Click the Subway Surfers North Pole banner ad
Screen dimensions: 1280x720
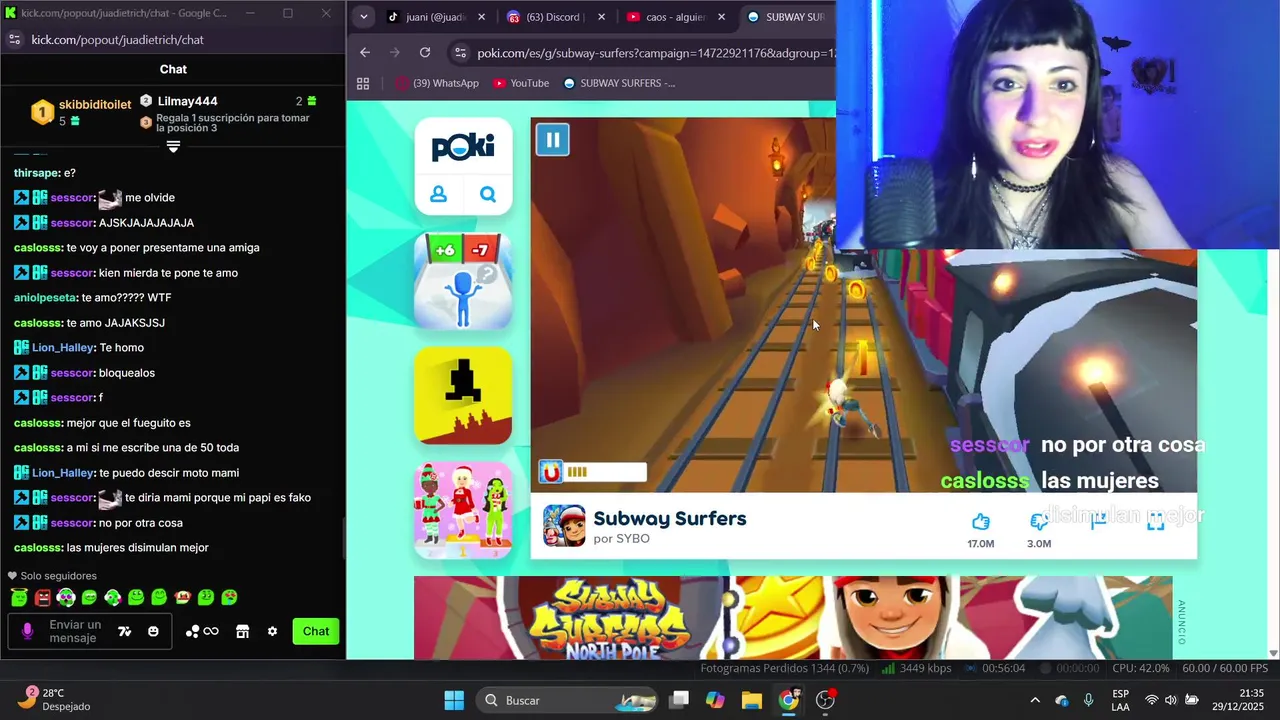pos(793,617)
